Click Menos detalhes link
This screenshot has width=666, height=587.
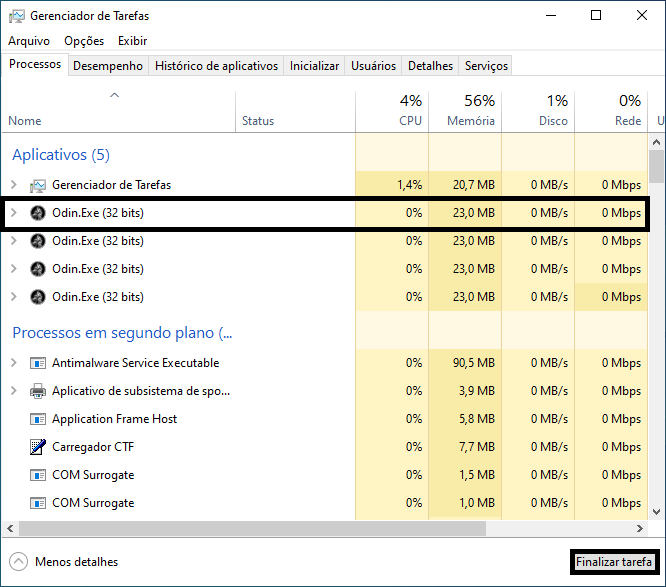pos(76,562)
